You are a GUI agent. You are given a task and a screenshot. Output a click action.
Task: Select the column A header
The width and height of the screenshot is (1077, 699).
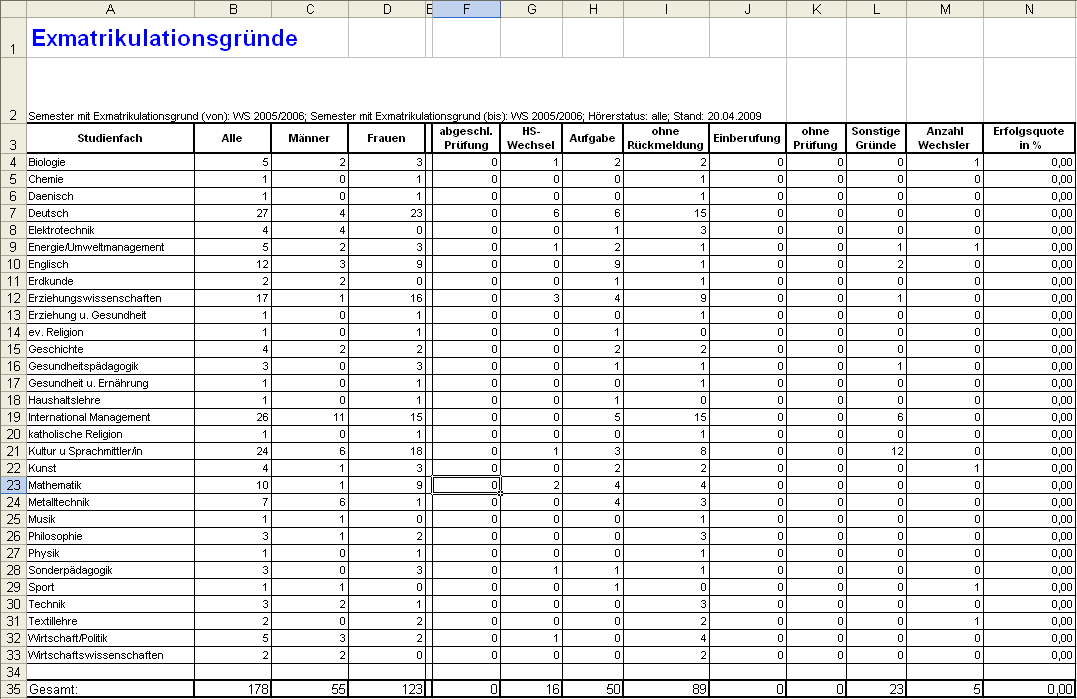[x=110, y=9]
